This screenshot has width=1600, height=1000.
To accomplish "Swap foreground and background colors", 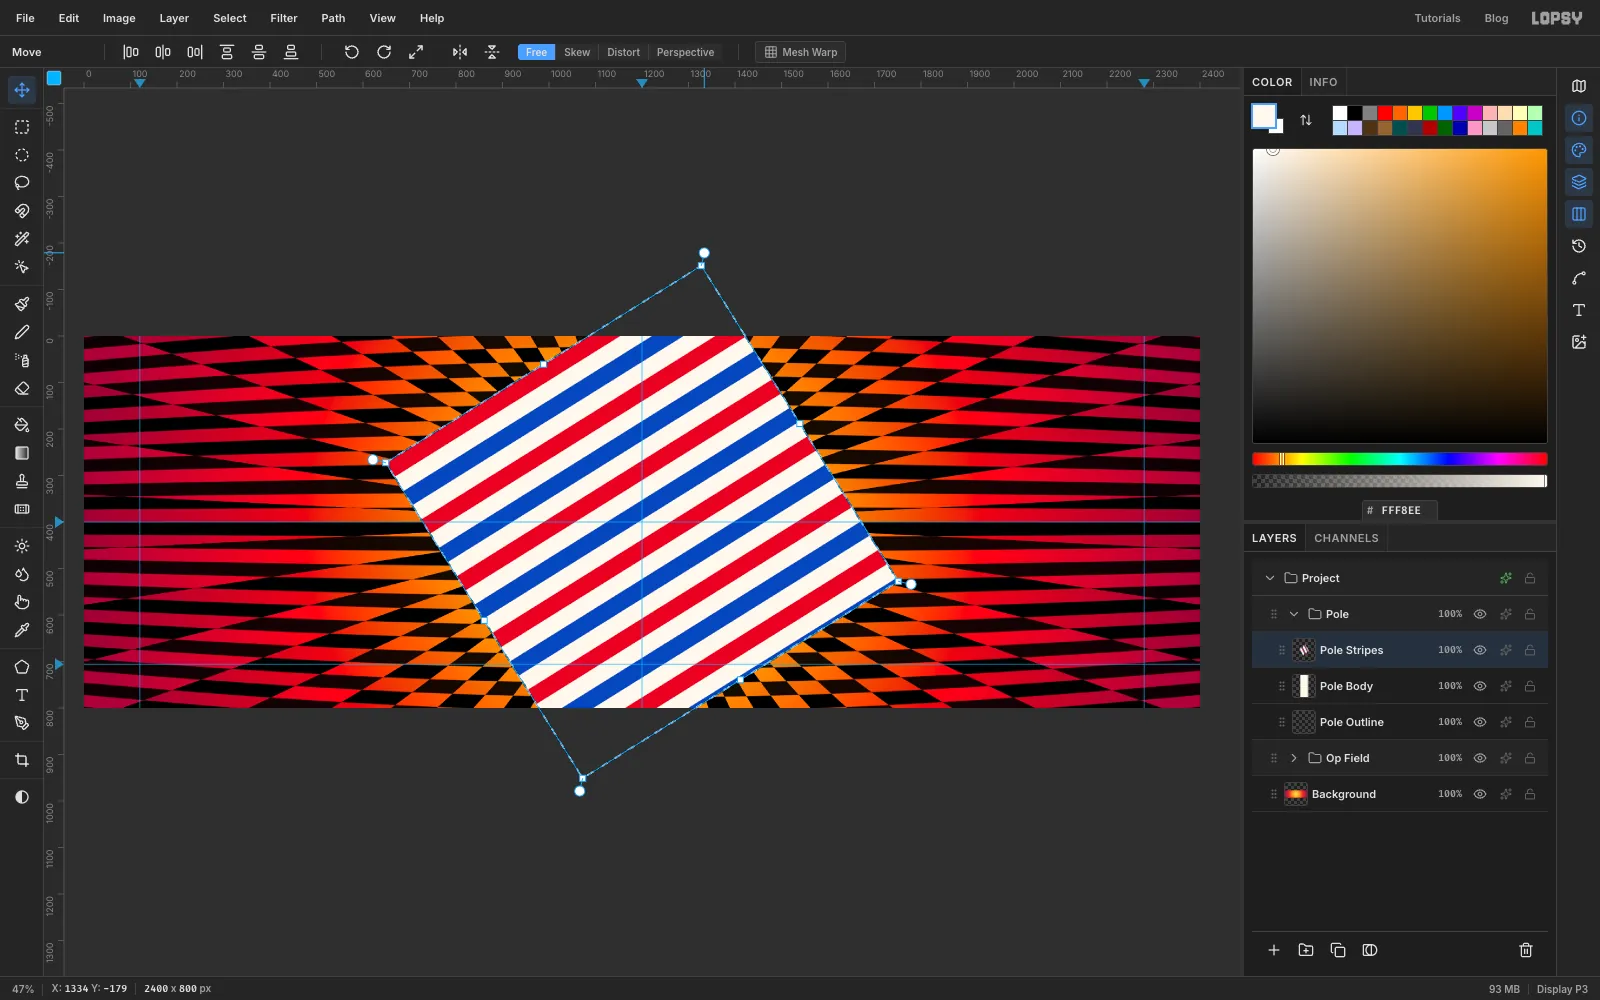I will click(x=1306, y=120).
